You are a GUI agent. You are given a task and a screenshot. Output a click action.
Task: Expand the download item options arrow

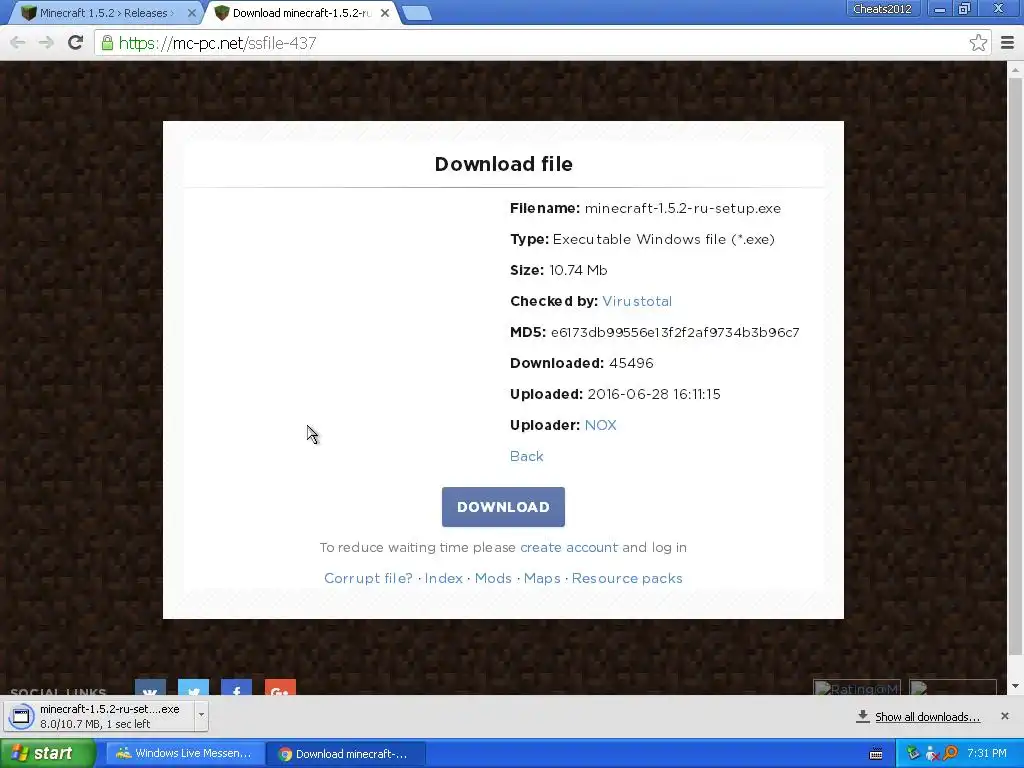click(201, 715)
